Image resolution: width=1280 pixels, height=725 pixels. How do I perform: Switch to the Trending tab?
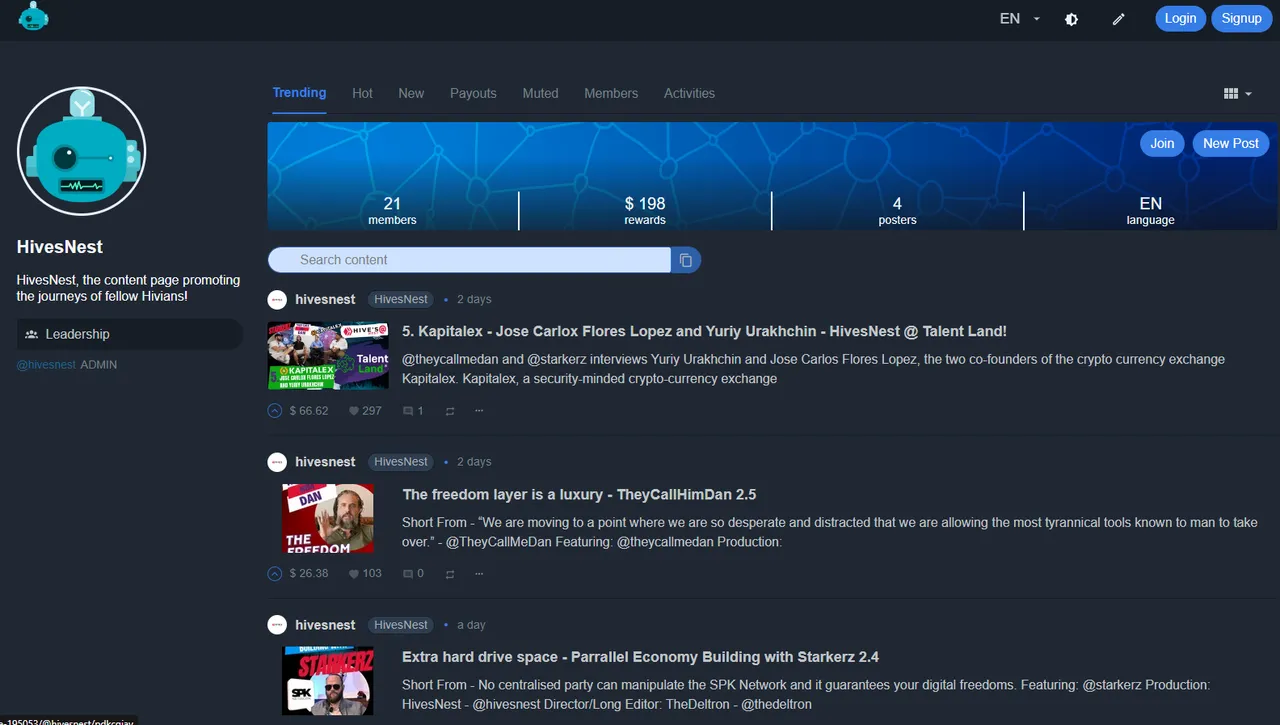pos(299,93)
